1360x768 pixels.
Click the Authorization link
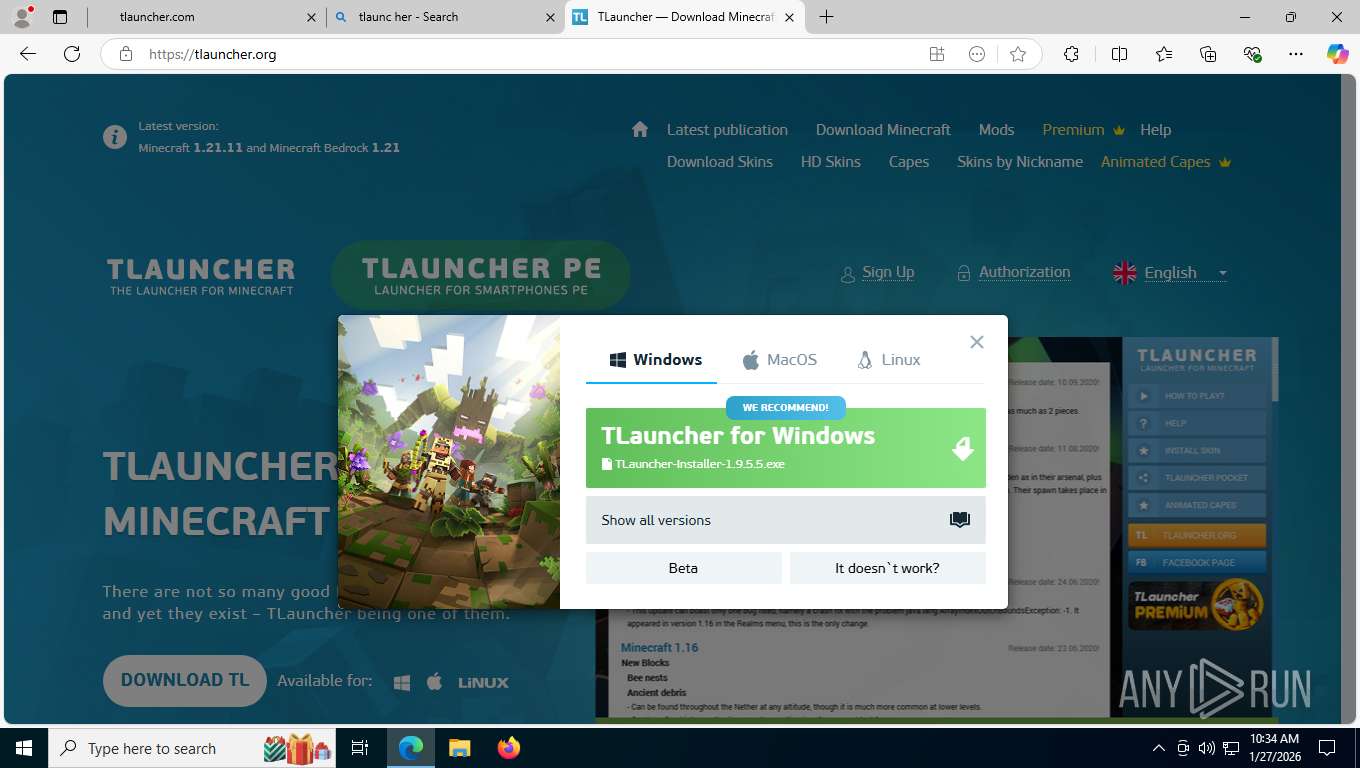click(1024, 272)
